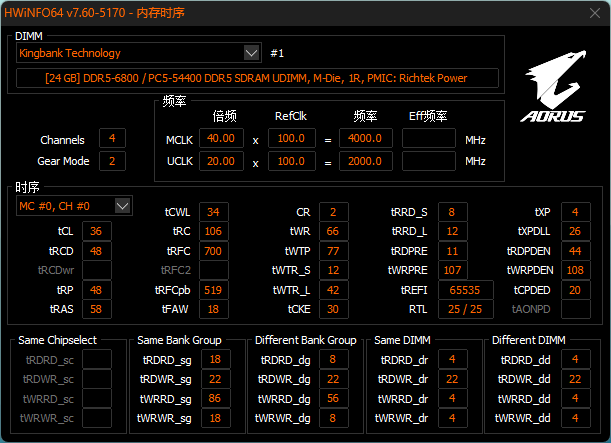
Task: Select the tRCD value 48
Action: pos(97,251)
